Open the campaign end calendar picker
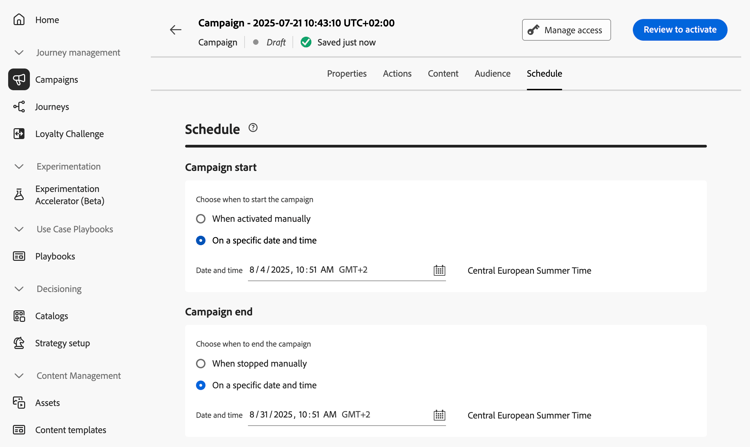This screenshot has height=447, width=750. [439, 415]
